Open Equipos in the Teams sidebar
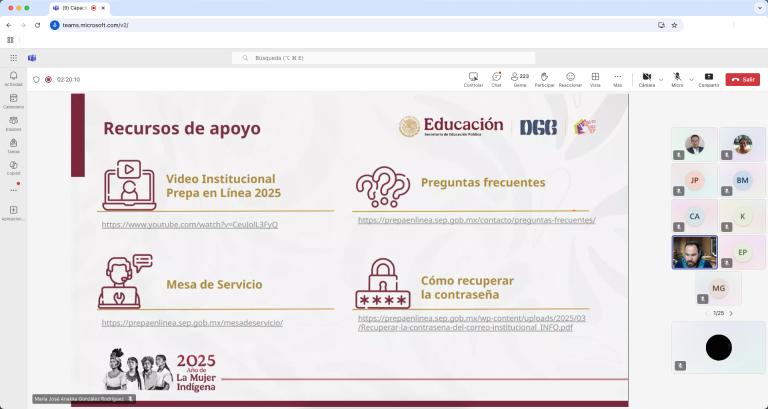 pyautogui.click(x=13, y=122)
